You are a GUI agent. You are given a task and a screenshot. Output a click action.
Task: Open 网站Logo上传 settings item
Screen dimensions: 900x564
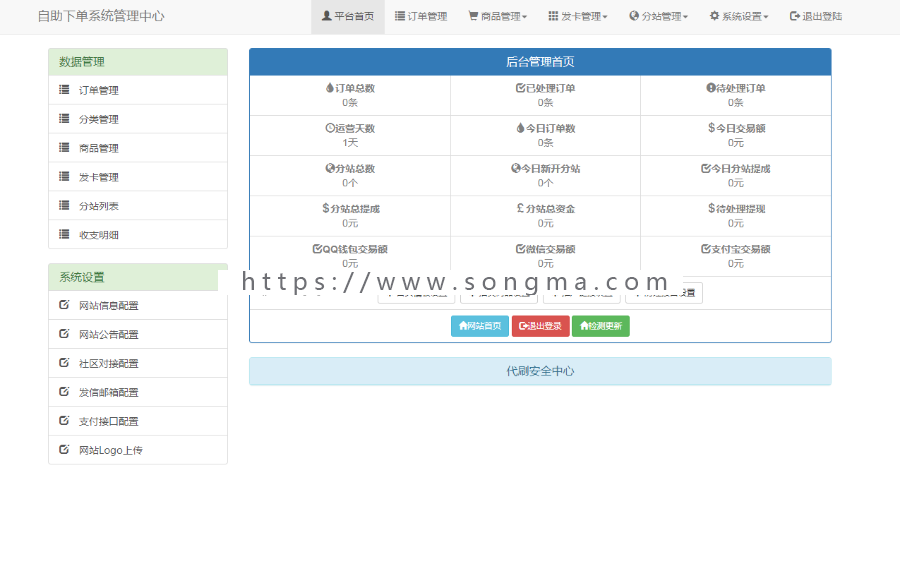(138, 450)
